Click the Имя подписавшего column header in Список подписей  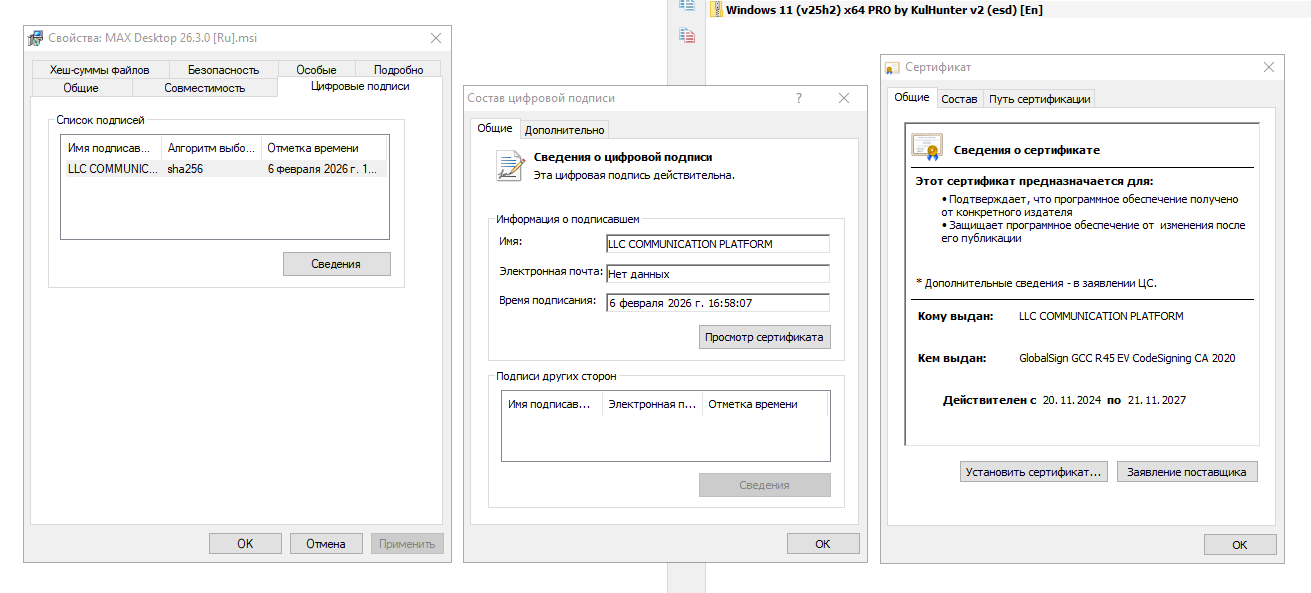click(110, 148)
